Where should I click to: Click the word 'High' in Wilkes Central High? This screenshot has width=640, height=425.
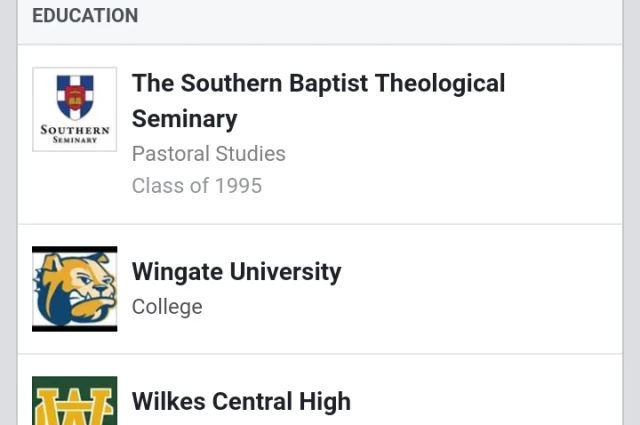tap(325, 402)
